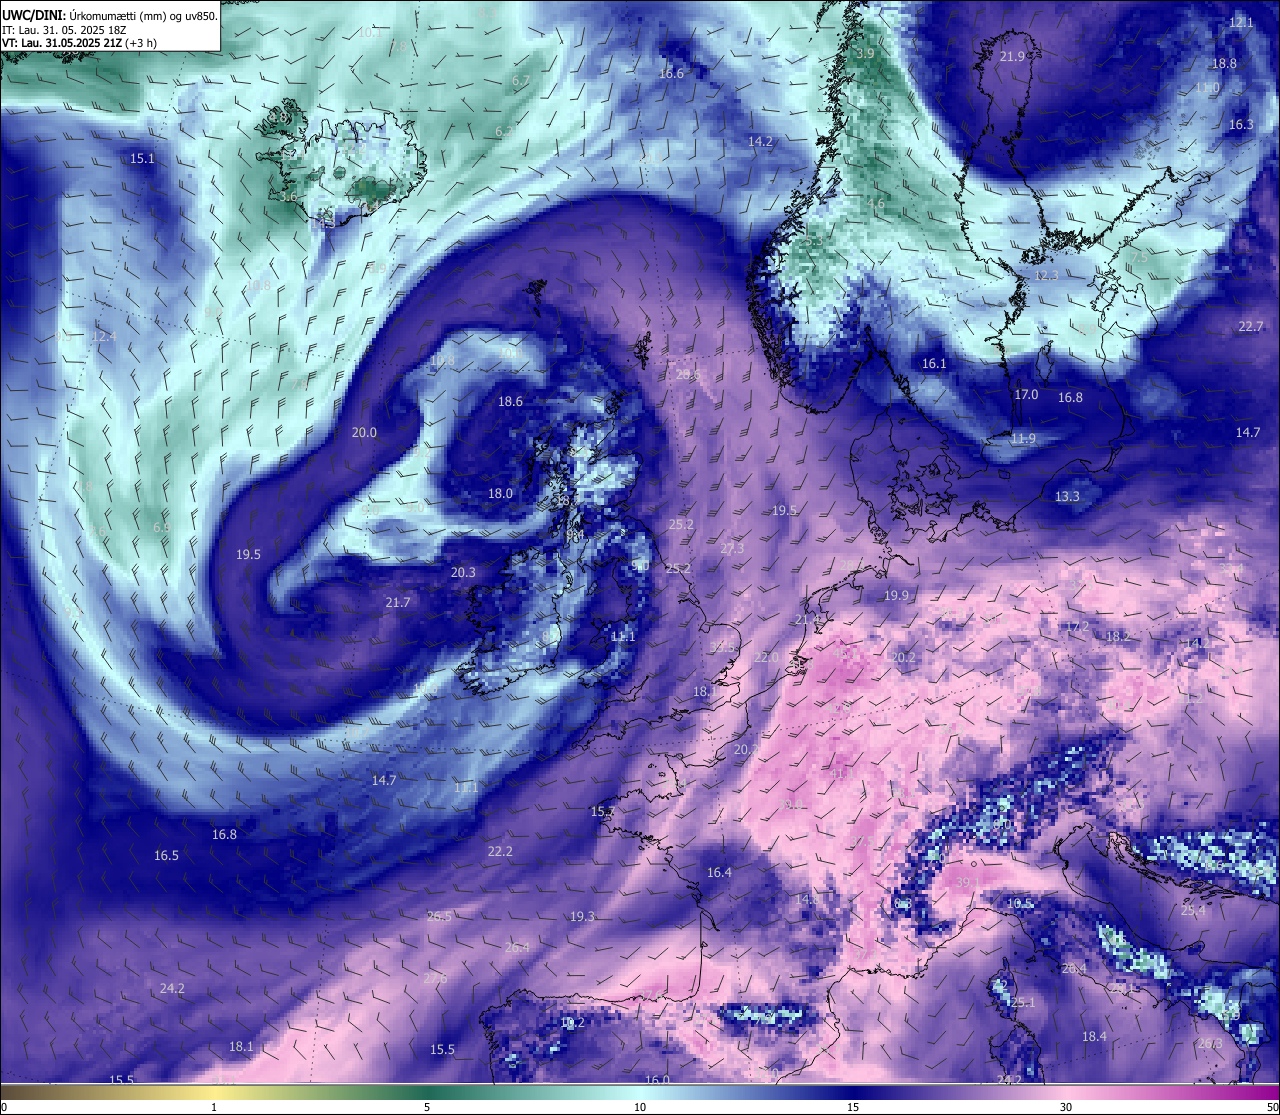
Task: Click the UWC/DINI map title text
Action: point(110,15)
